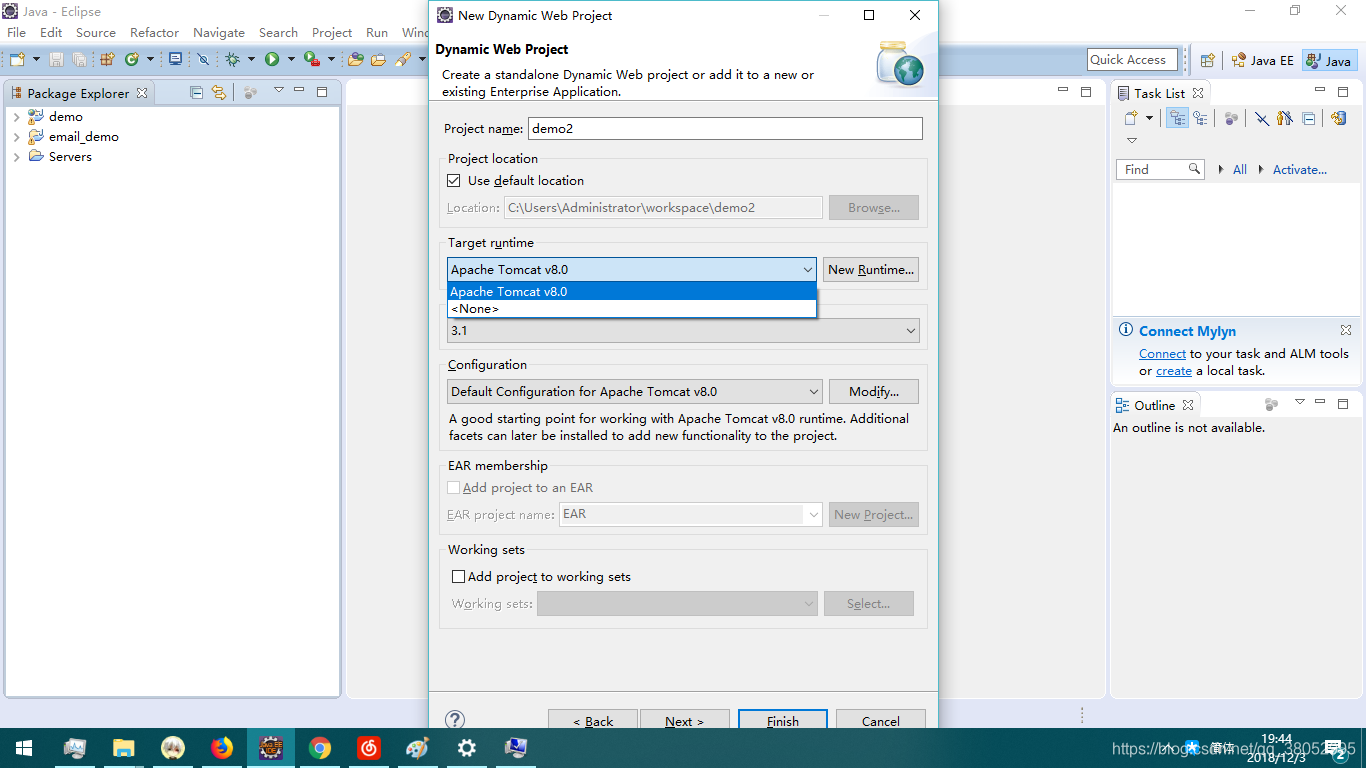Click the Open Task folder icon
The height and width of the screenshot is (768, 1366).
pos(378,60)
